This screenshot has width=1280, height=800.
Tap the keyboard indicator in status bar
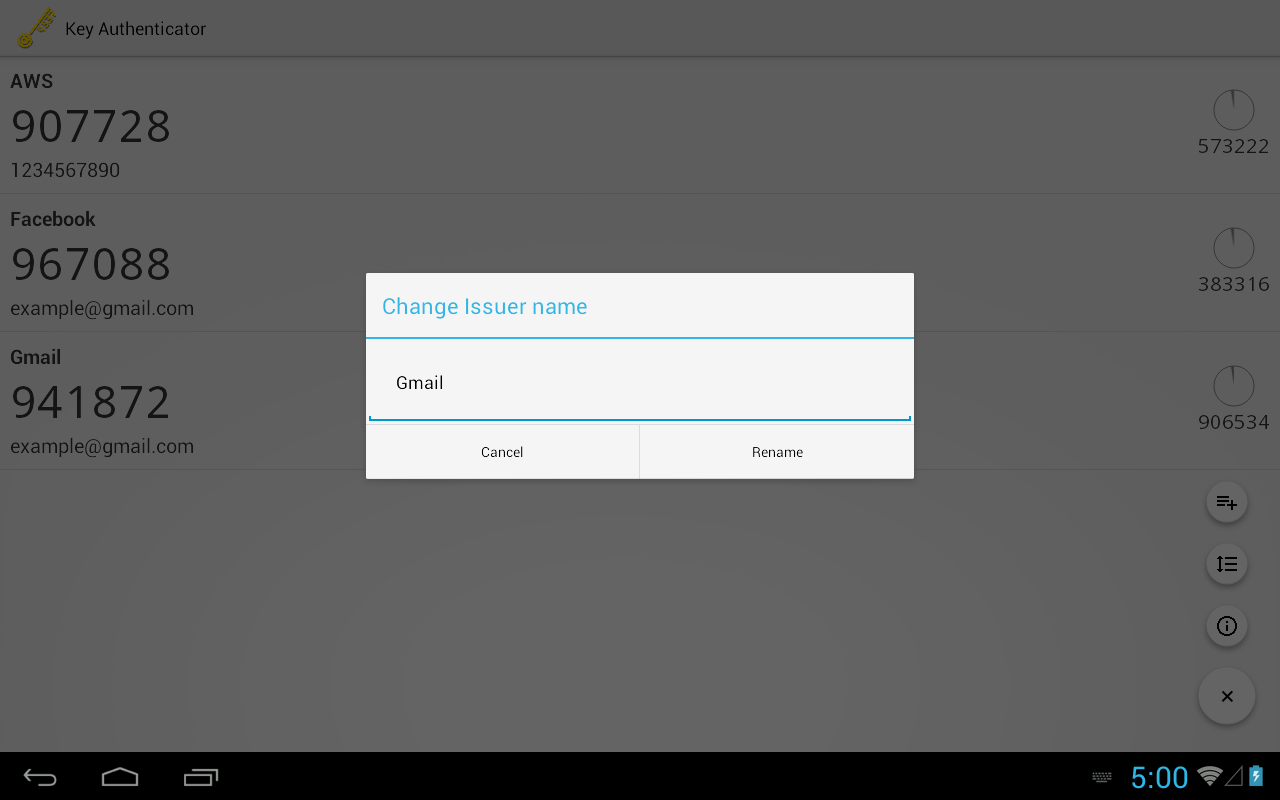1102,777
